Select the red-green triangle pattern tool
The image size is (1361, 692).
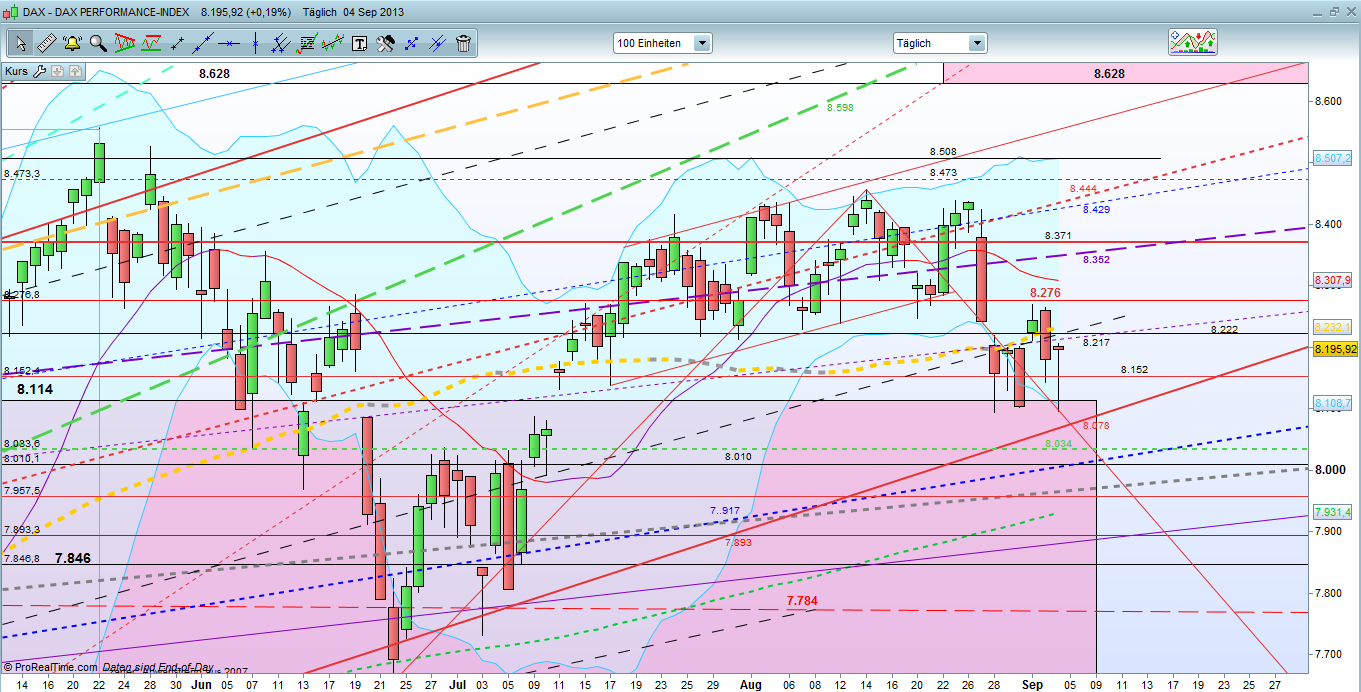(x=125, y=43)
